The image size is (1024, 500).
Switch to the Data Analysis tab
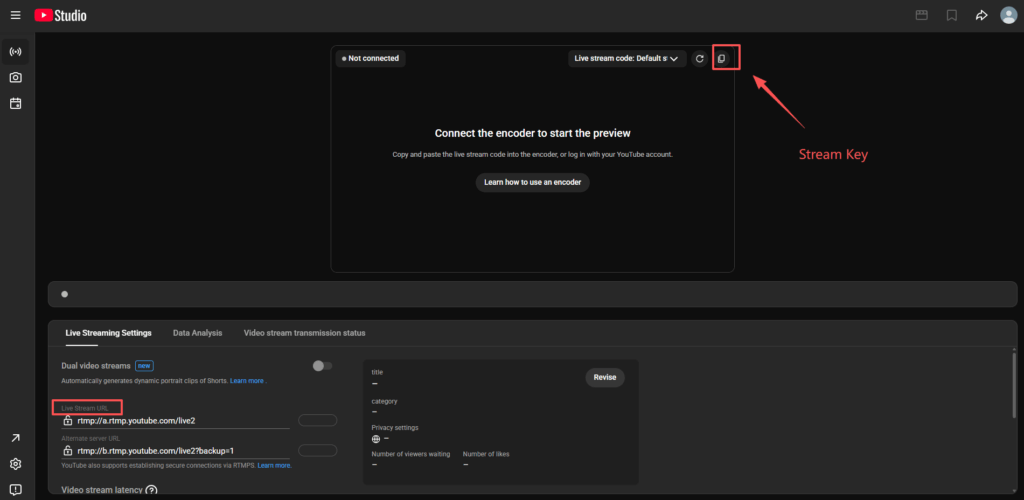[197, 333]
